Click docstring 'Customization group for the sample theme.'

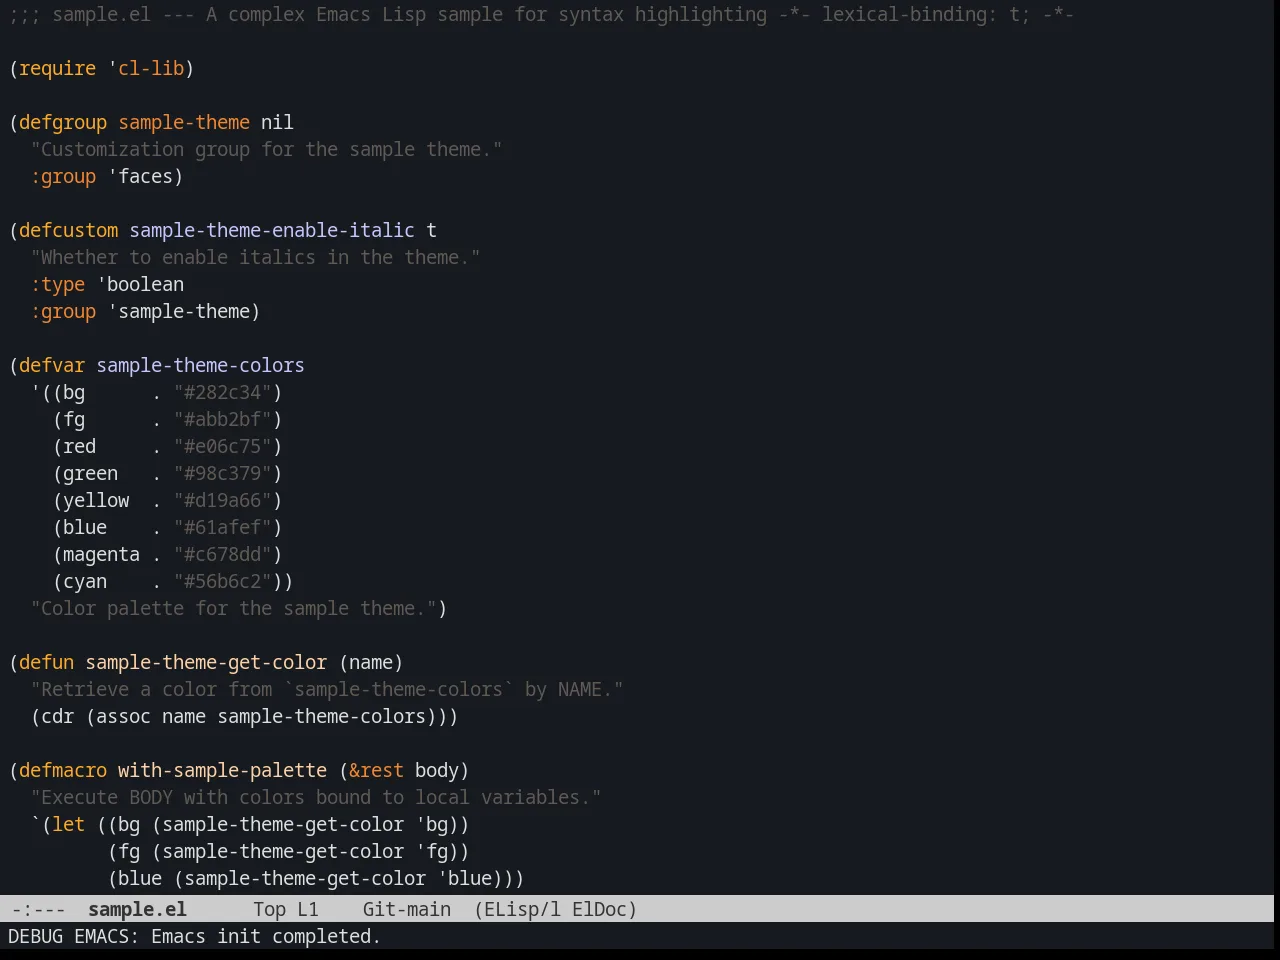(x=266, y=149)
